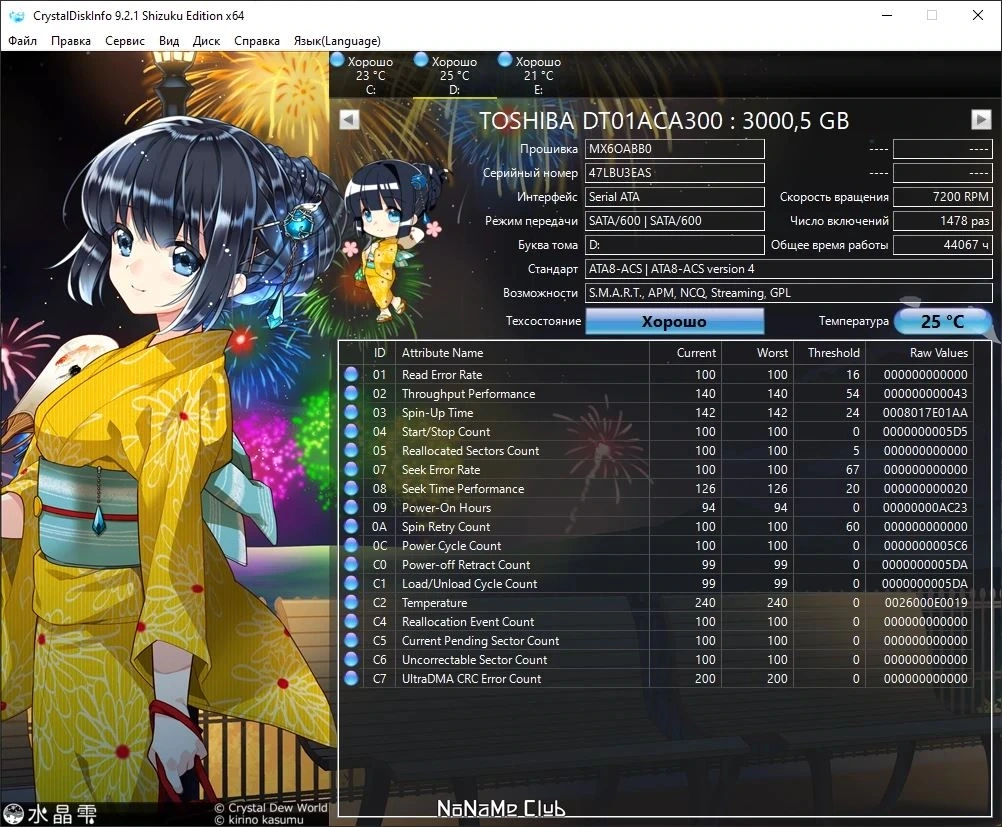Open the Правка menu
The image size is (1002, 827).
click(x=71, y=41)
